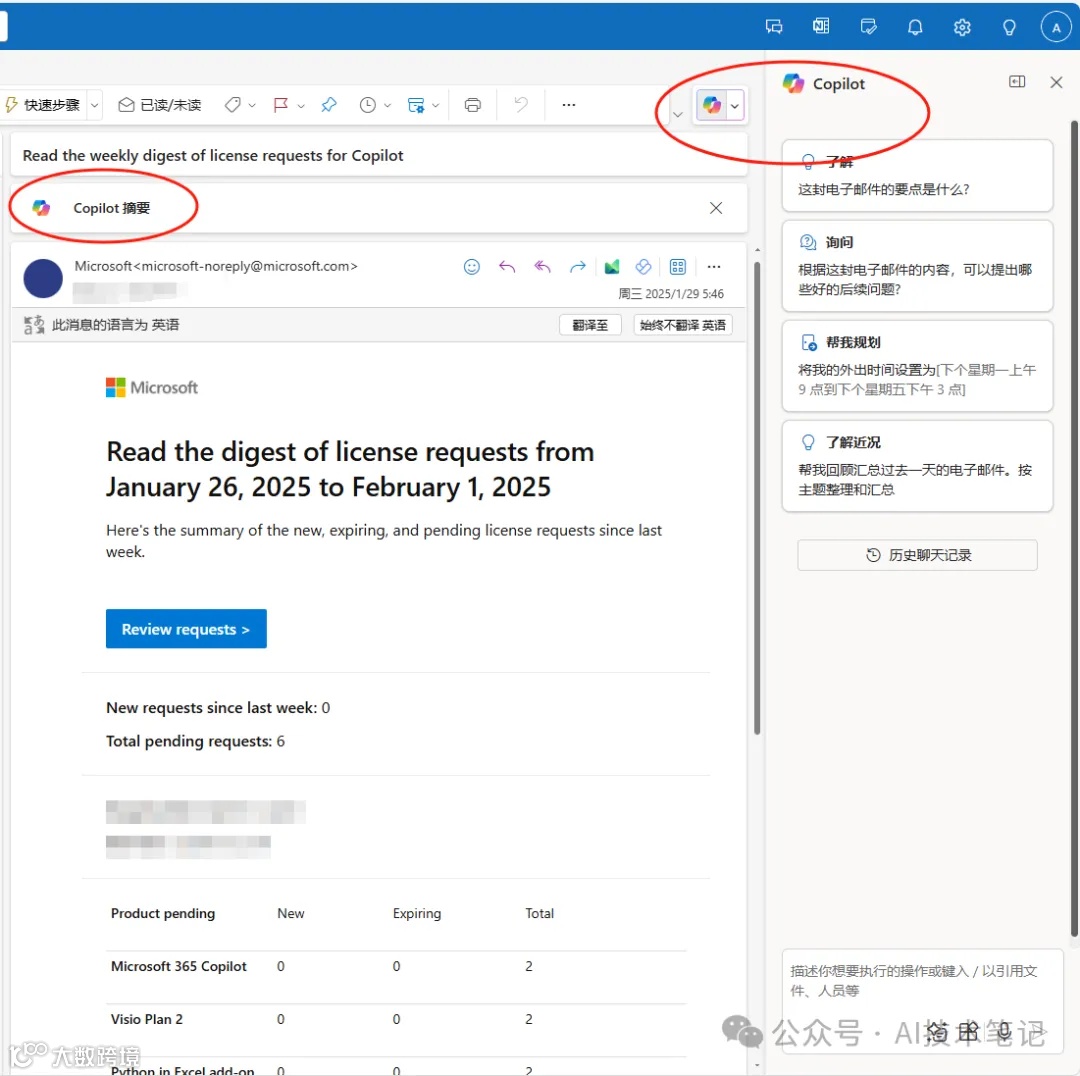1080x1076 pixels.
Task: Click the Review requests button
Action: pyautogui.click(x=186, y=629)
